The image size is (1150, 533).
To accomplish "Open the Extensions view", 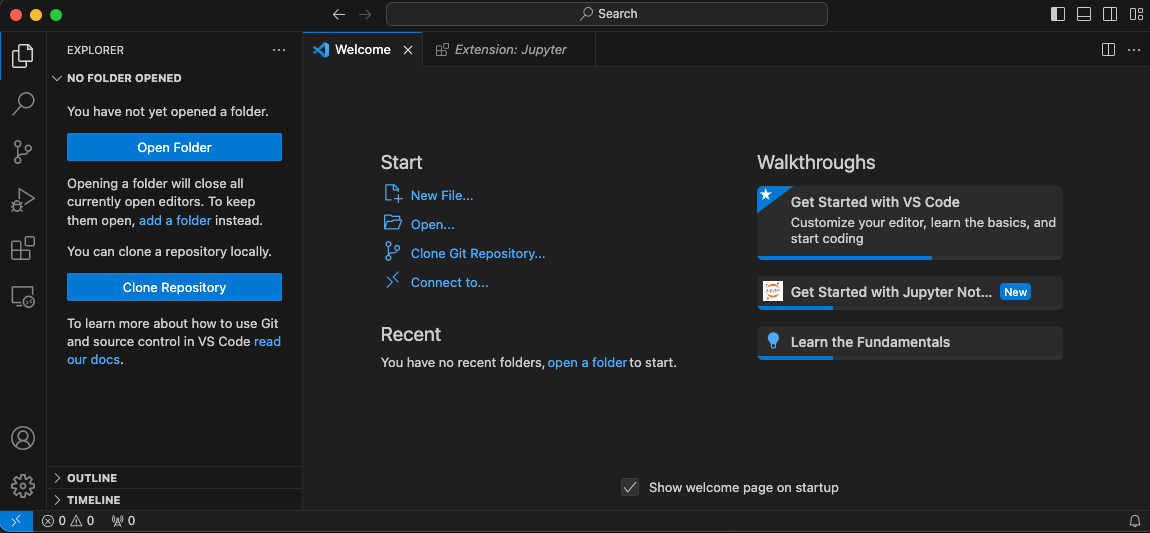I will [x=23, y=249].
